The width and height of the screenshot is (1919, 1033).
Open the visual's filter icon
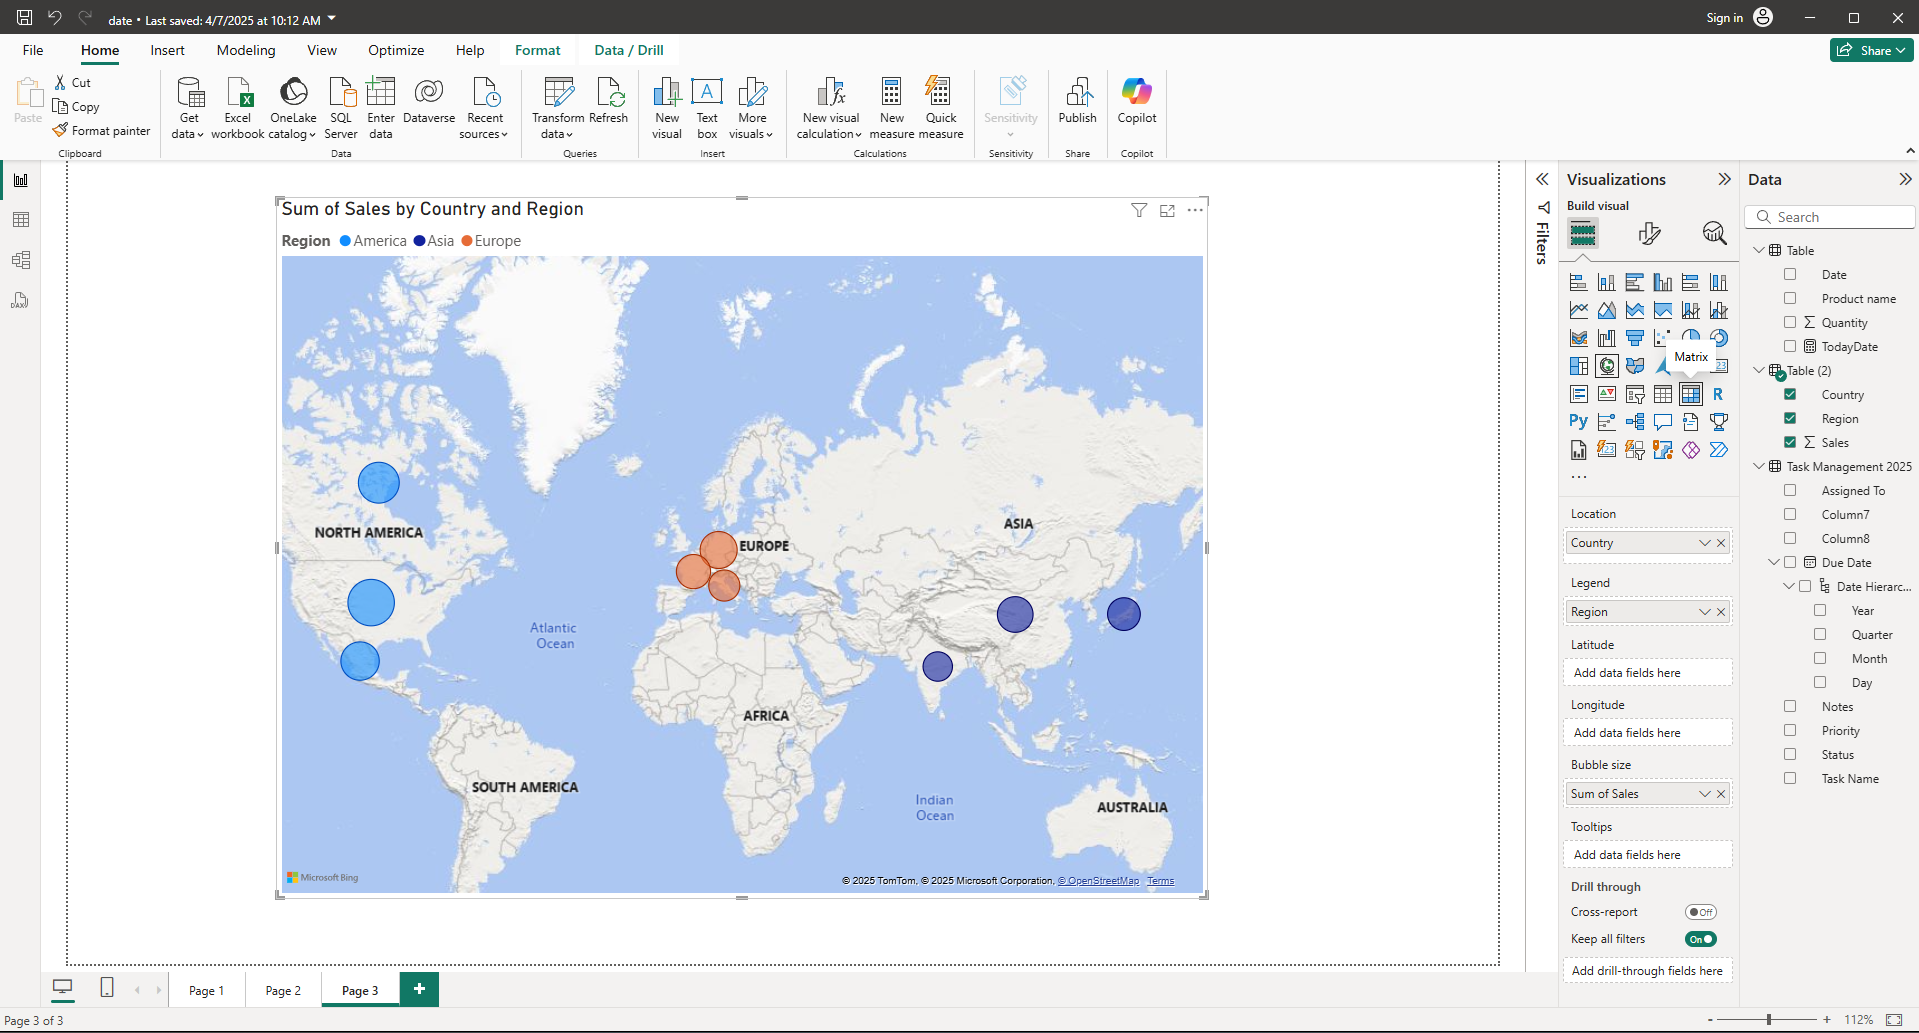(1139, 210)
